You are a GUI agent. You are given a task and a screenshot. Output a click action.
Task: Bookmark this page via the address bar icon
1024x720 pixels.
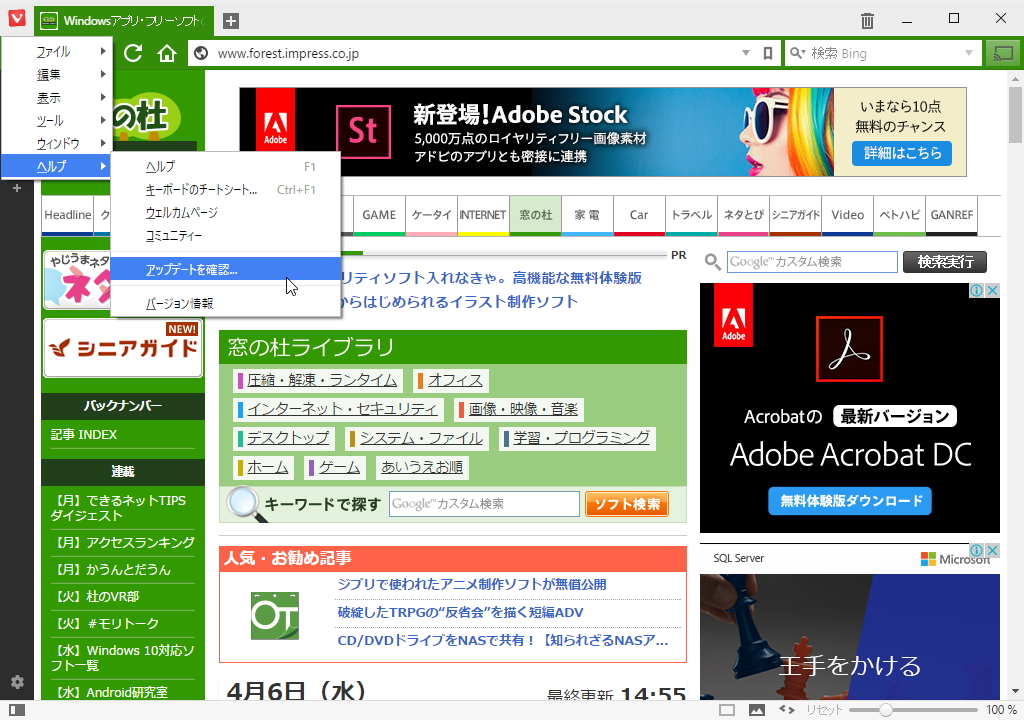(x=767, y=52)
